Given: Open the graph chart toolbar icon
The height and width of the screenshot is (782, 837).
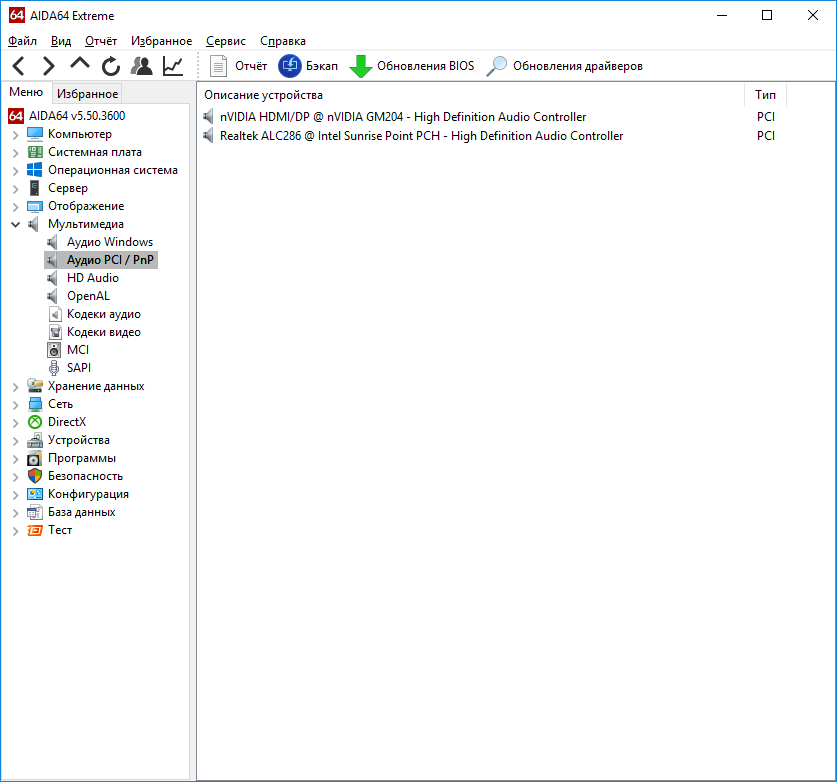Looking at the screenshot, I should [x=173, y=66].
